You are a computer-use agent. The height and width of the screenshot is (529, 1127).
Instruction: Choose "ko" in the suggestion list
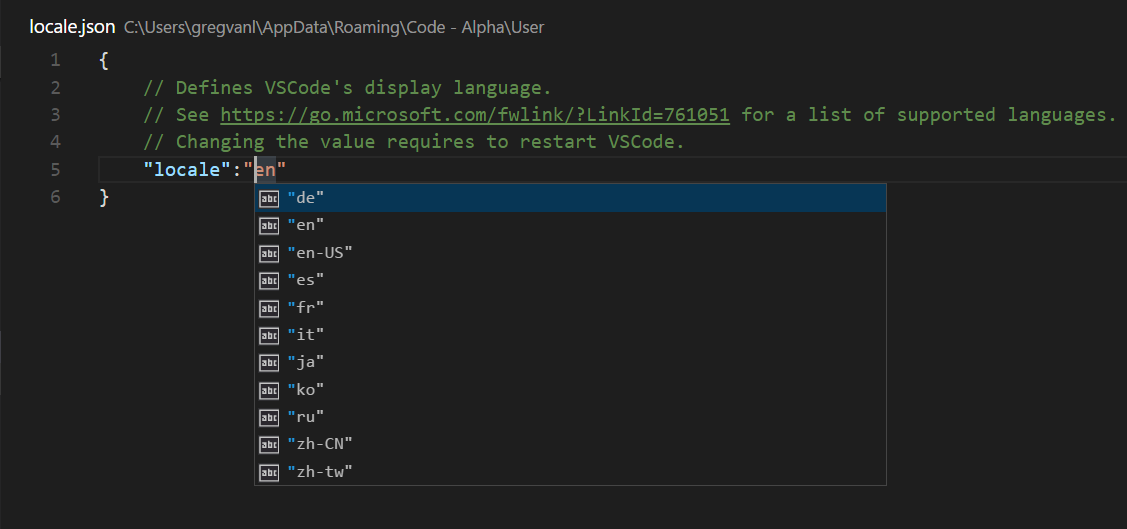(571, 390)
